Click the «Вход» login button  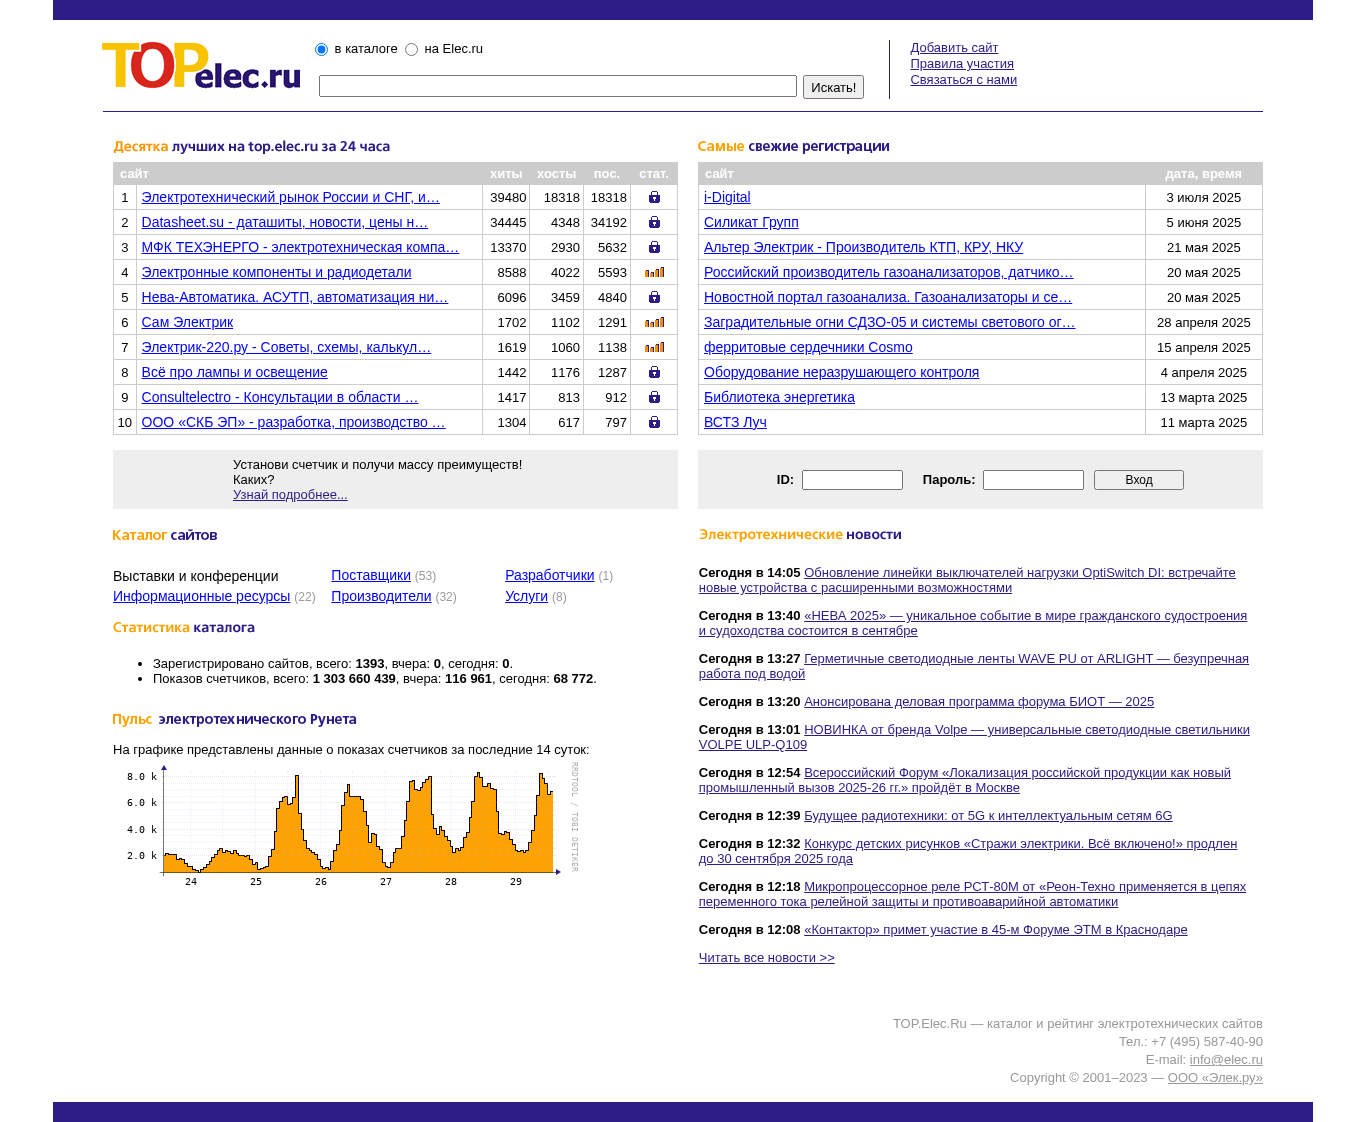[1139, 480]
